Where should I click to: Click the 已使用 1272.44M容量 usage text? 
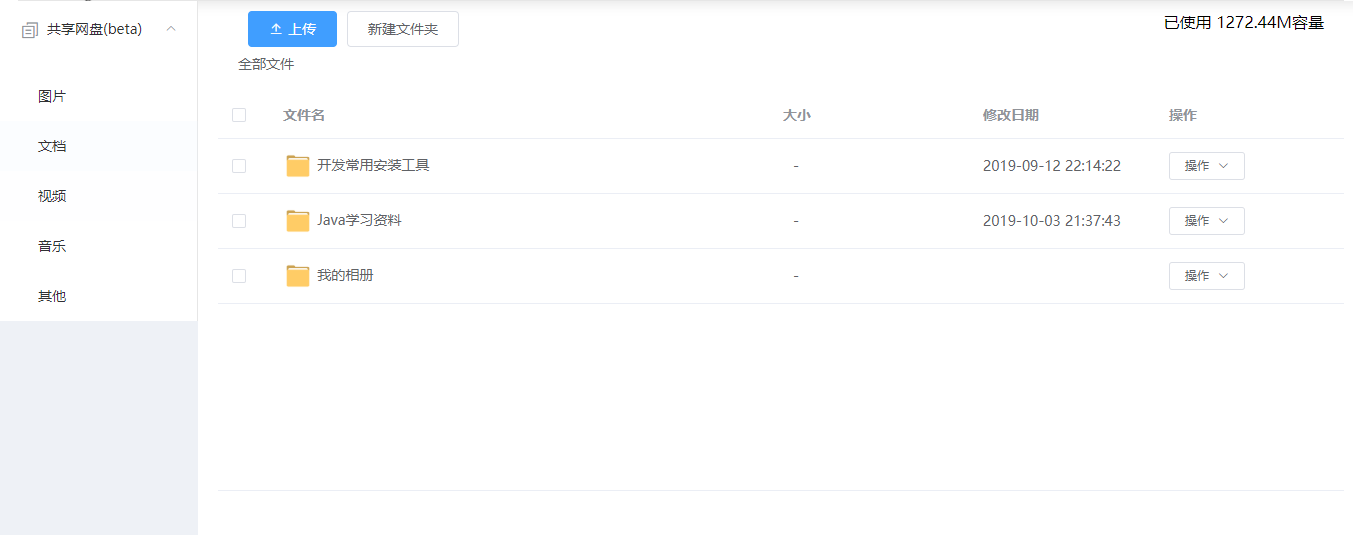click(x=1244, y=23)
